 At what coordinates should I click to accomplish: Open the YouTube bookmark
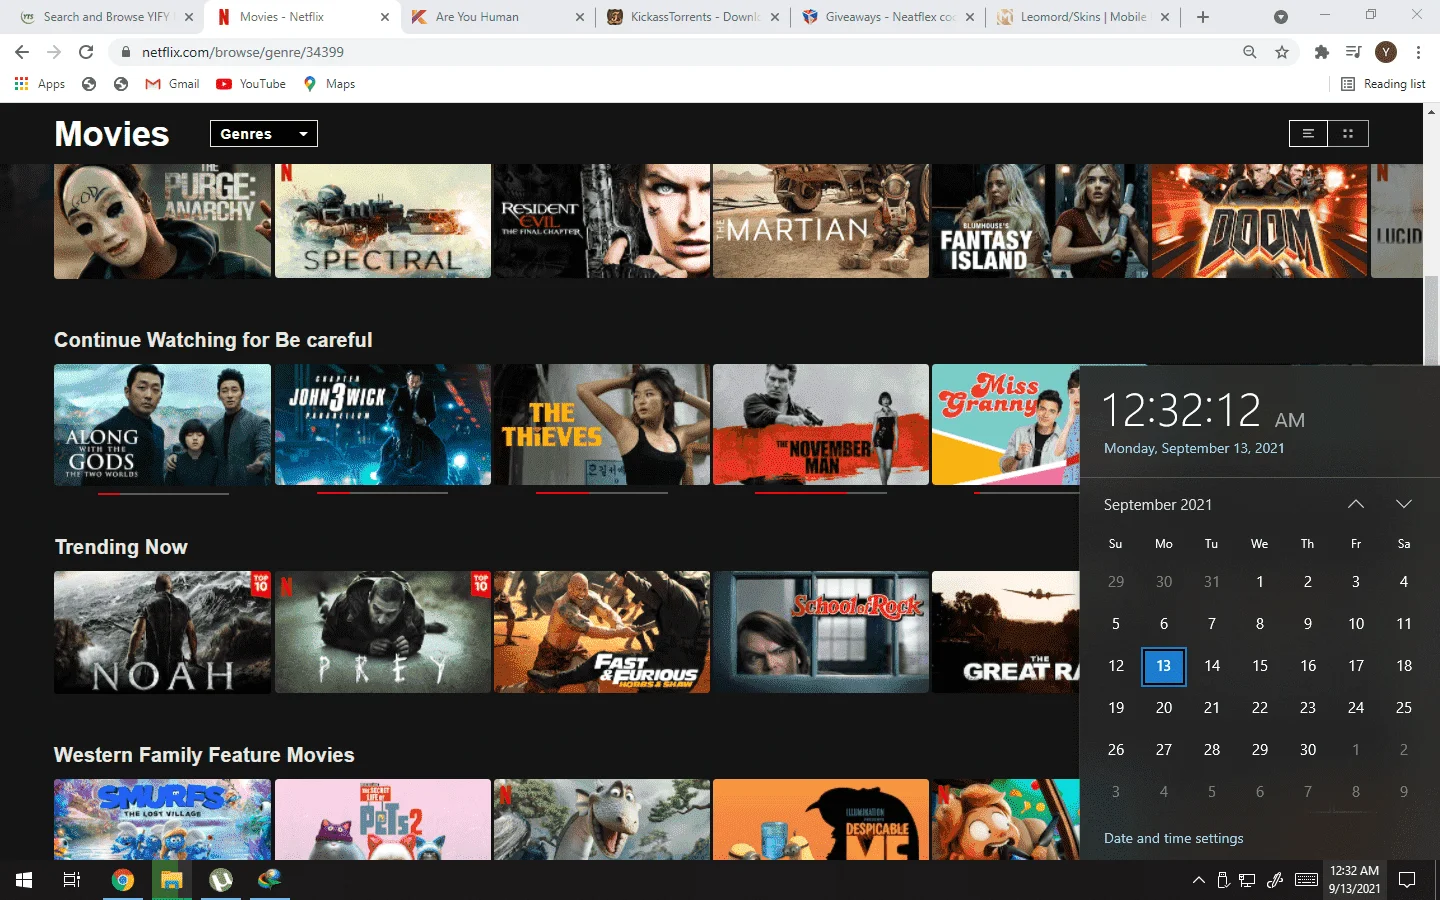[251, 84]
